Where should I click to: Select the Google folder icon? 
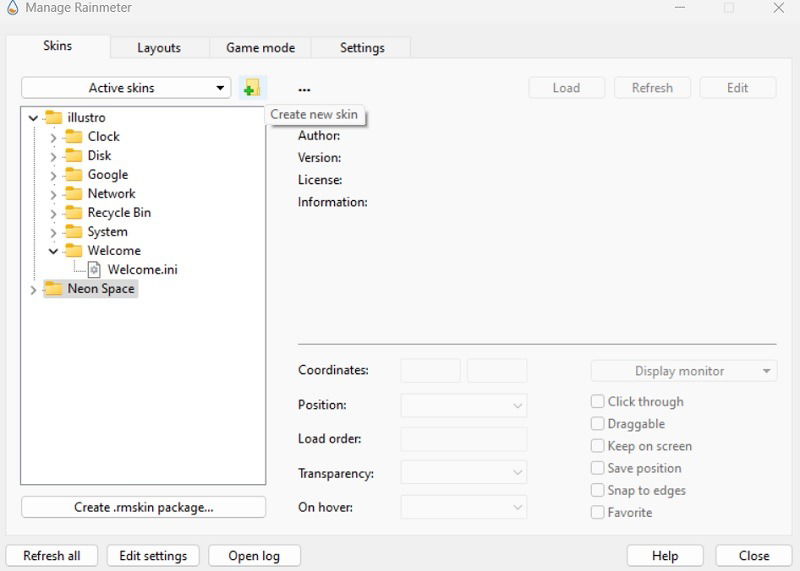pyautogui.click(x=74, y=175)
